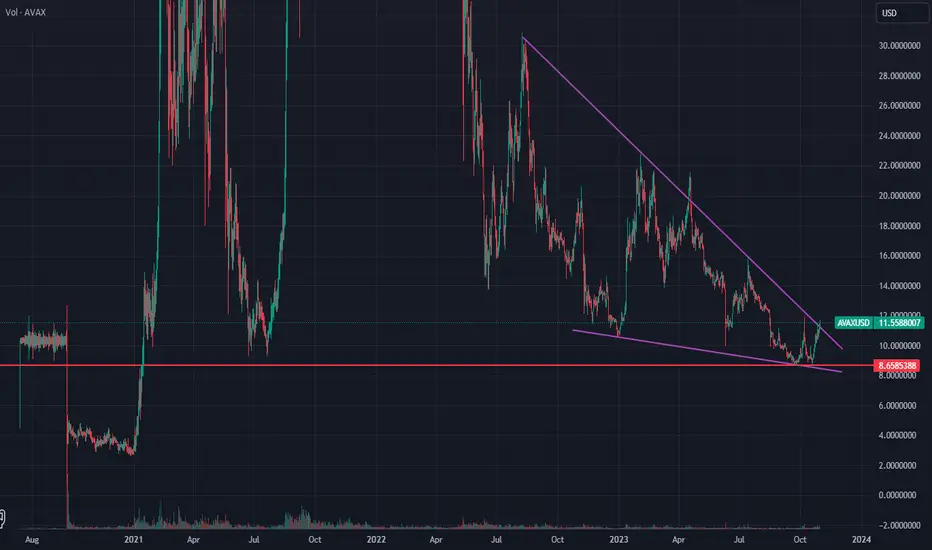Click the 6.0000000 price axis label

899,406
